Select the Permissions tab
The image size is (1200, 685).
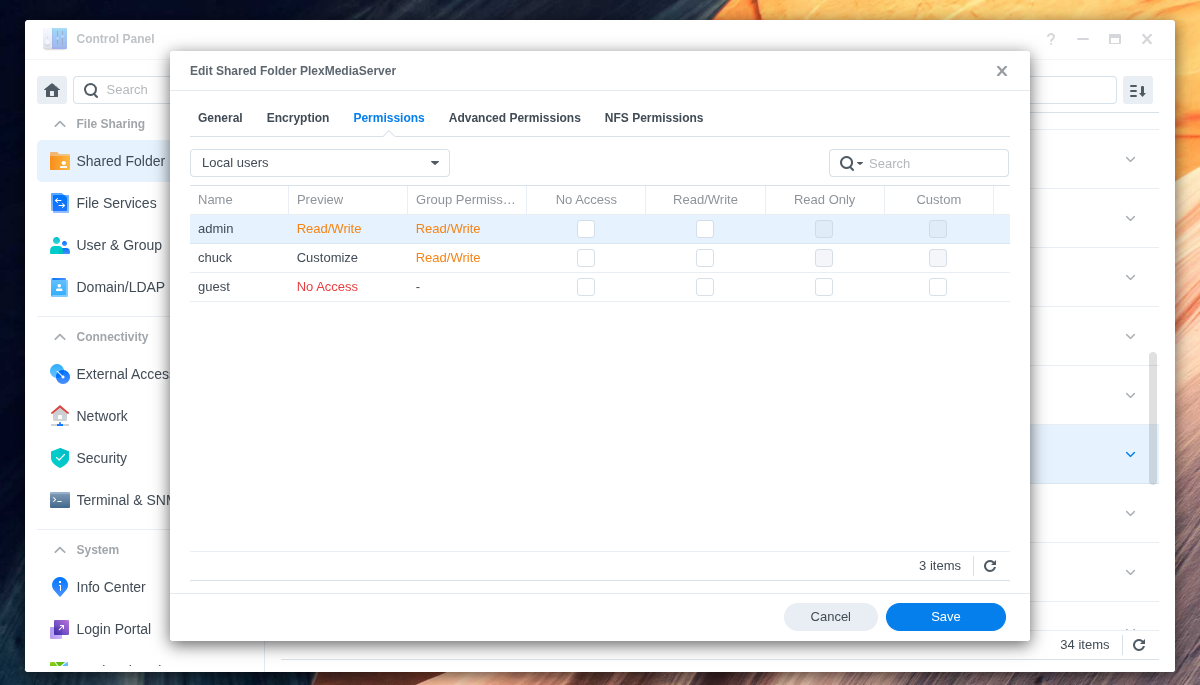click(x=389, y=118)
